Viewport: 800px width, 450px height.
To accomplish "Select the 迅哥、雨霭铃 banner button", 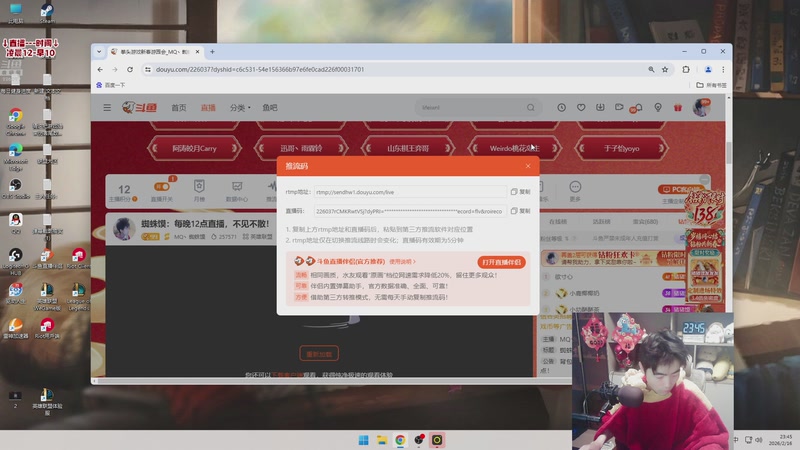I will coord(301,148).
